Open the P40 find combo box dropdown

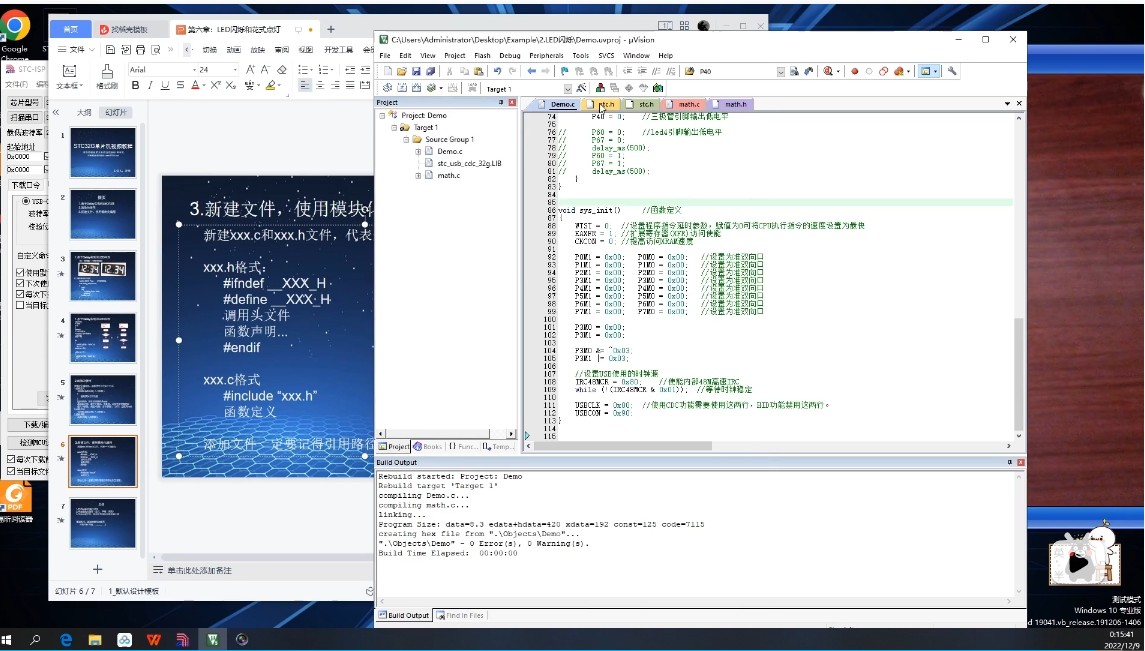[x=781, y=72]
